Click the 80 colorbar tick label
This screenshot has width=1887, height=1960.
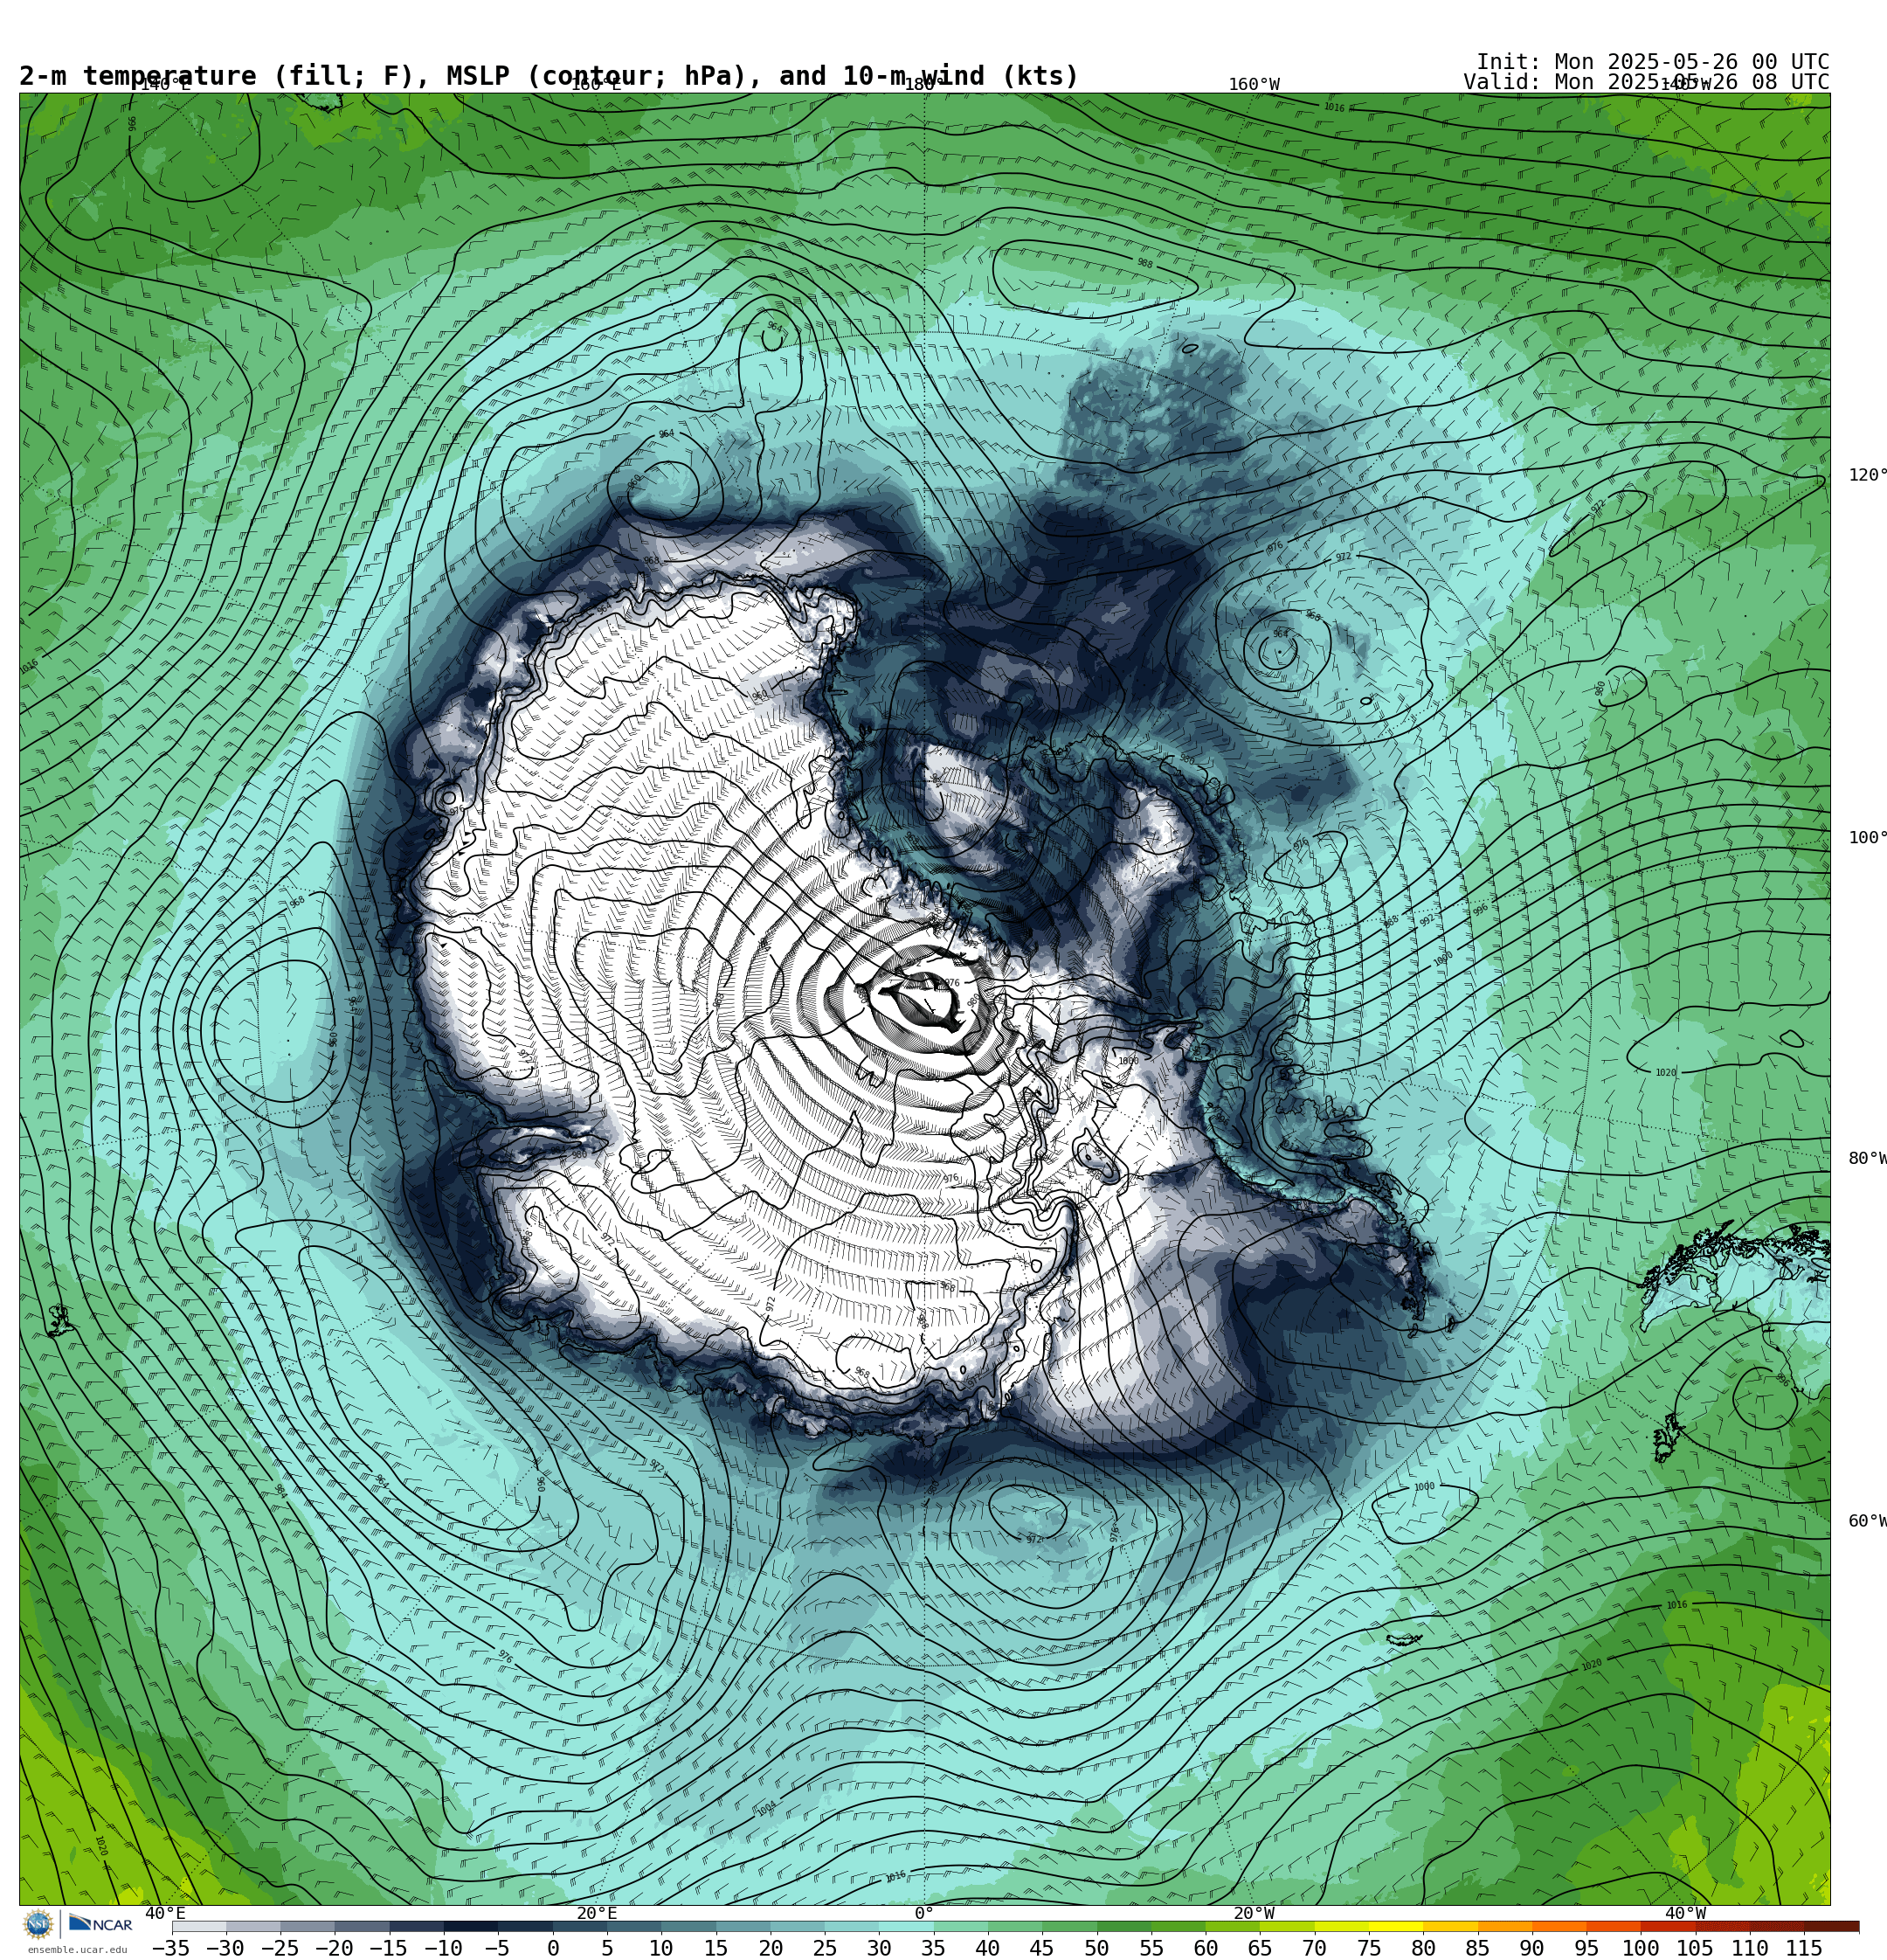(x=1424, y=1949)
